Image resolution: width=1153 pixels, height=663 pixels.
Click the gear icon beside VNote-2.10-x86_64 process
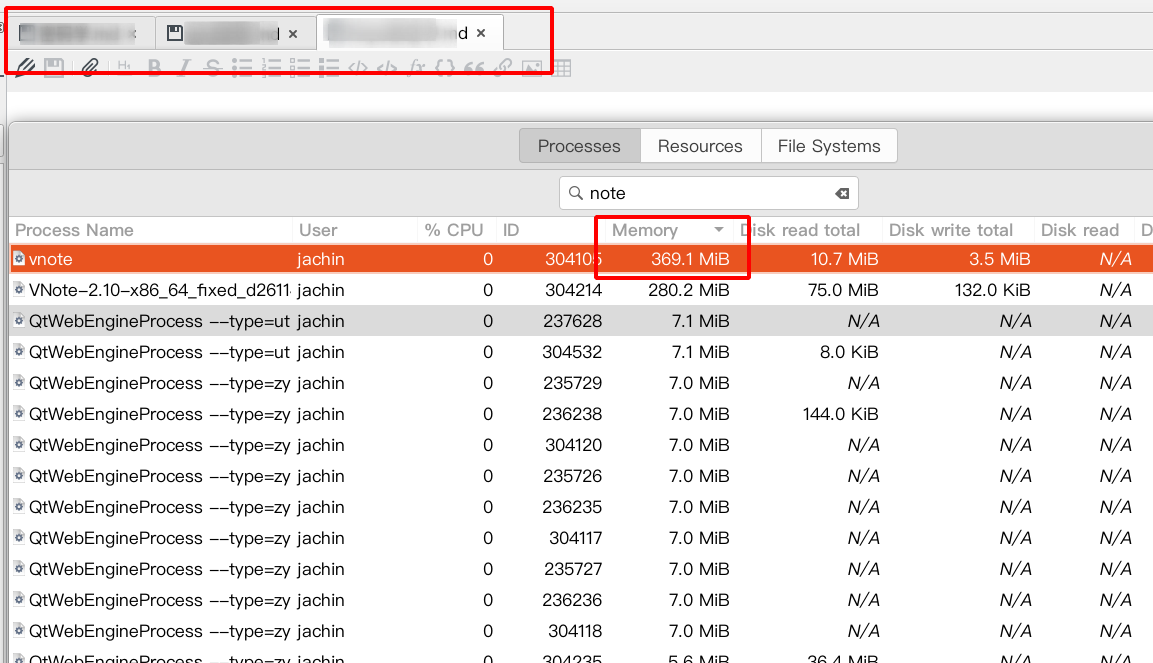point(19,290)
